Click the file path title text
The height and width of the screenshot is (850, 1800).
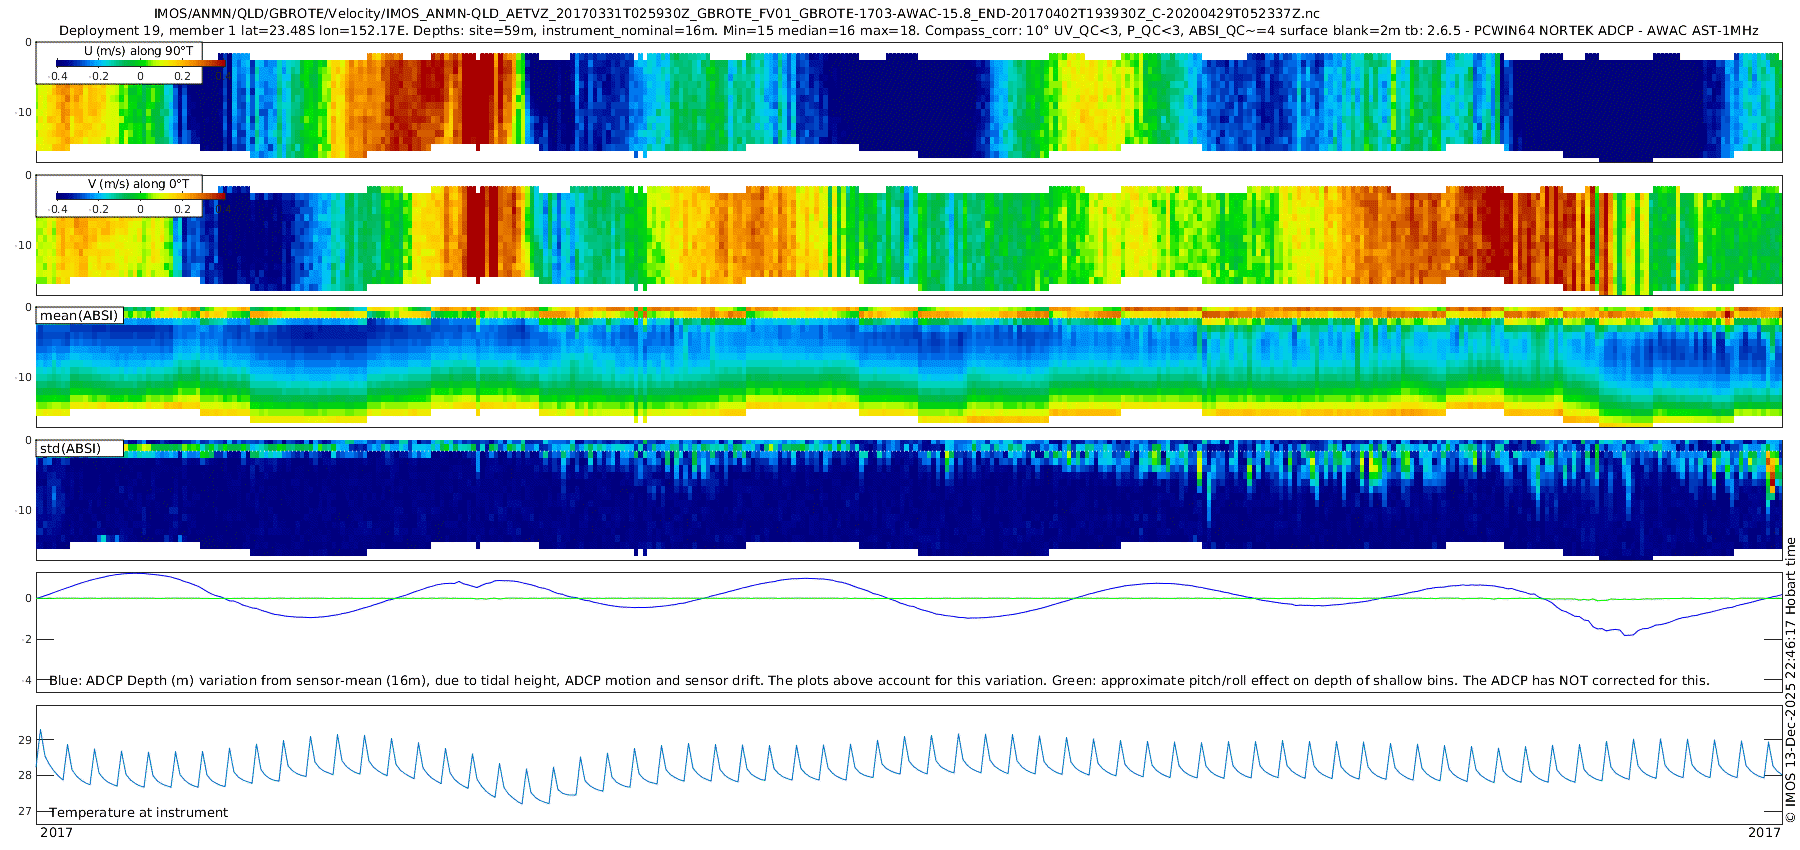pos(736,14)
